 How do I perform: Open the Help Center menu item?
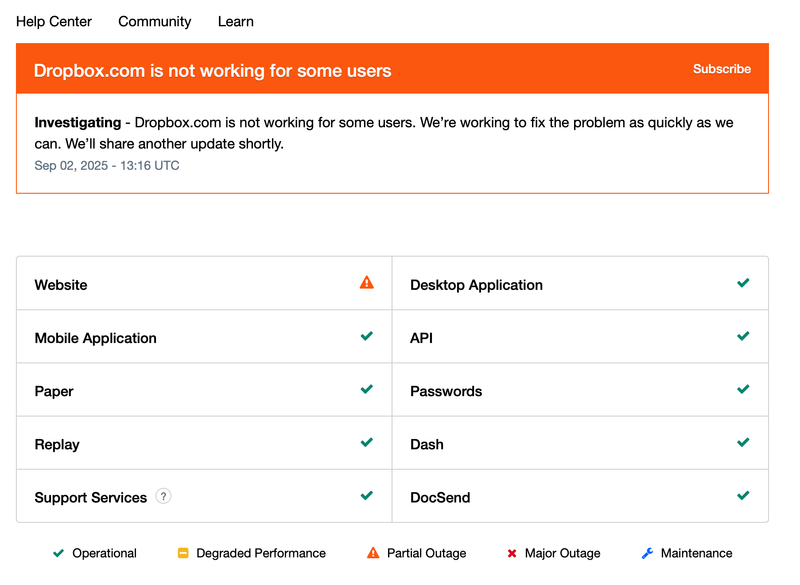tap(54, 21)
